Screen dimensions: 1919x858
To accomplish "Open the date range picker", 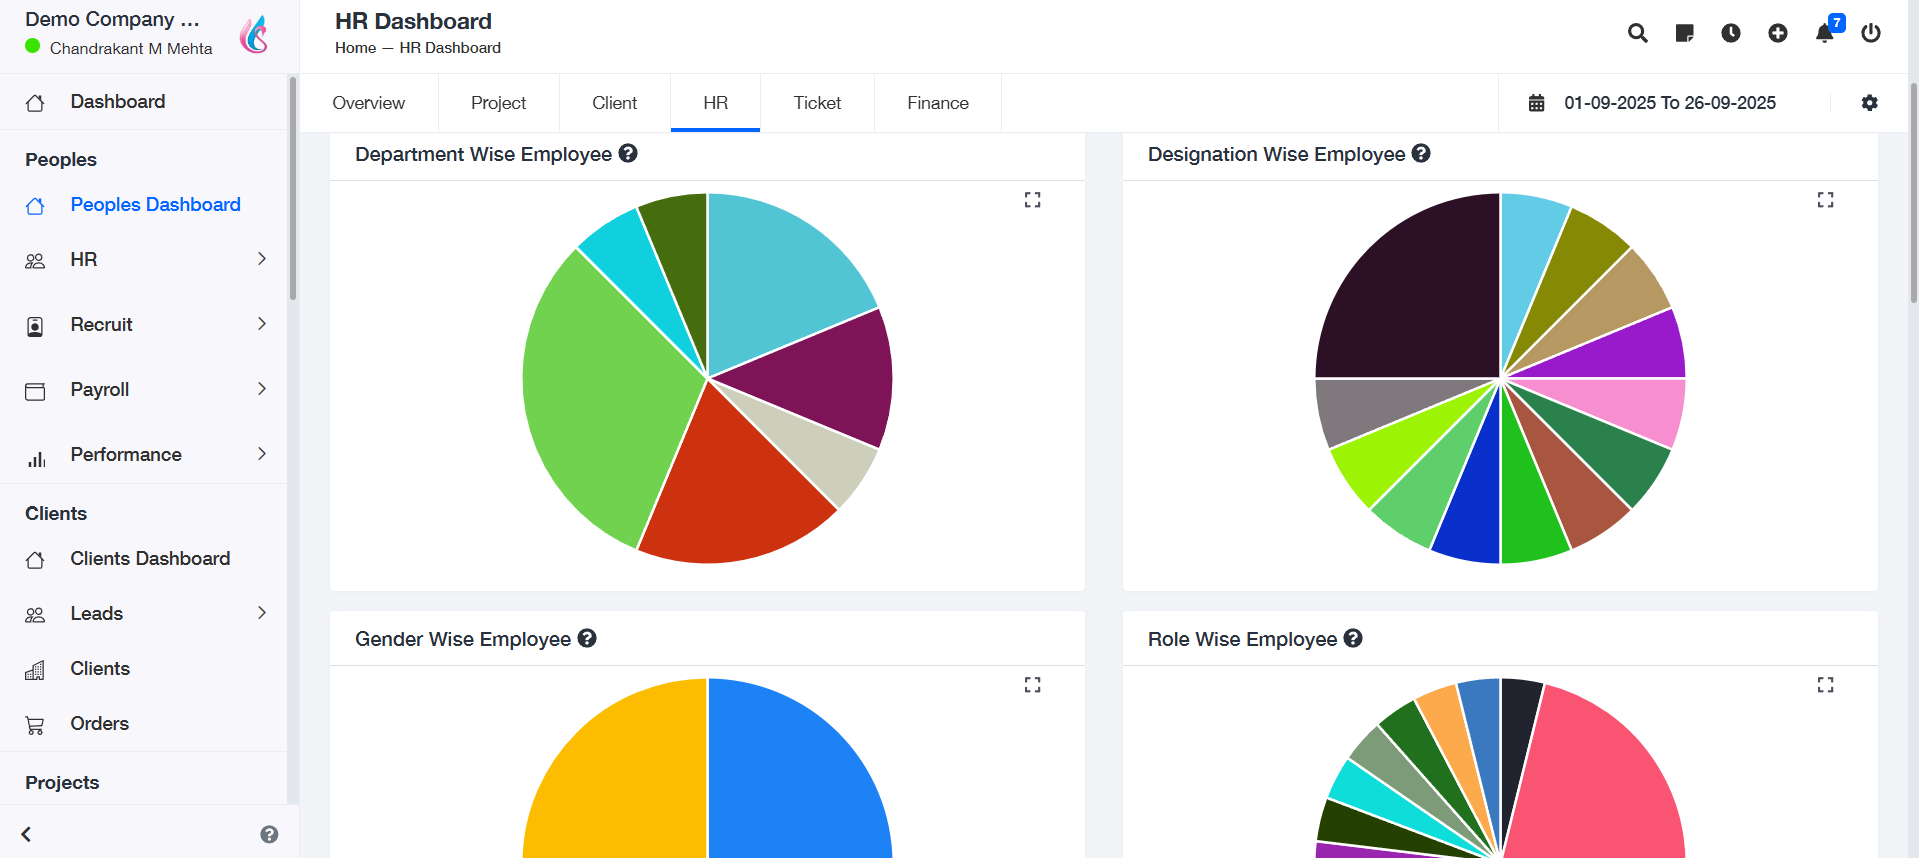I will [x=1668, y=103].
